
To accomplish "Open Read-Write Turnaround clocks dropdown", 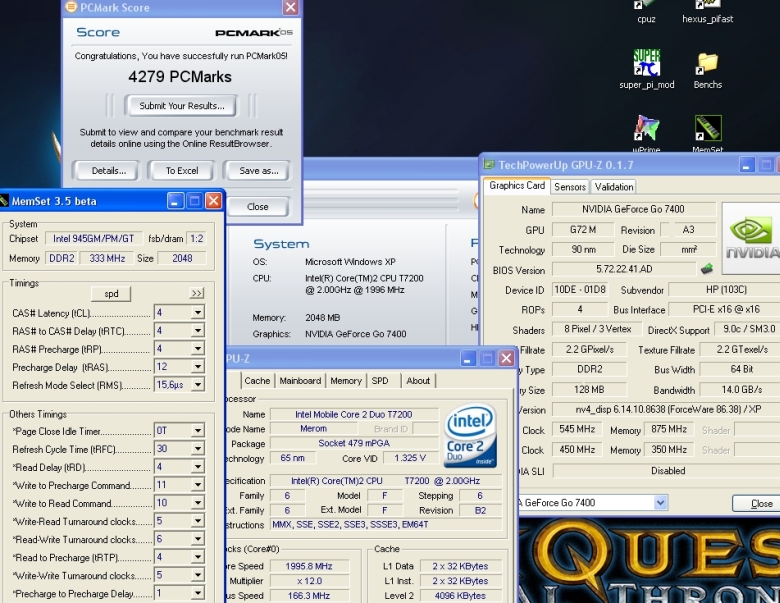I will 197,539.
